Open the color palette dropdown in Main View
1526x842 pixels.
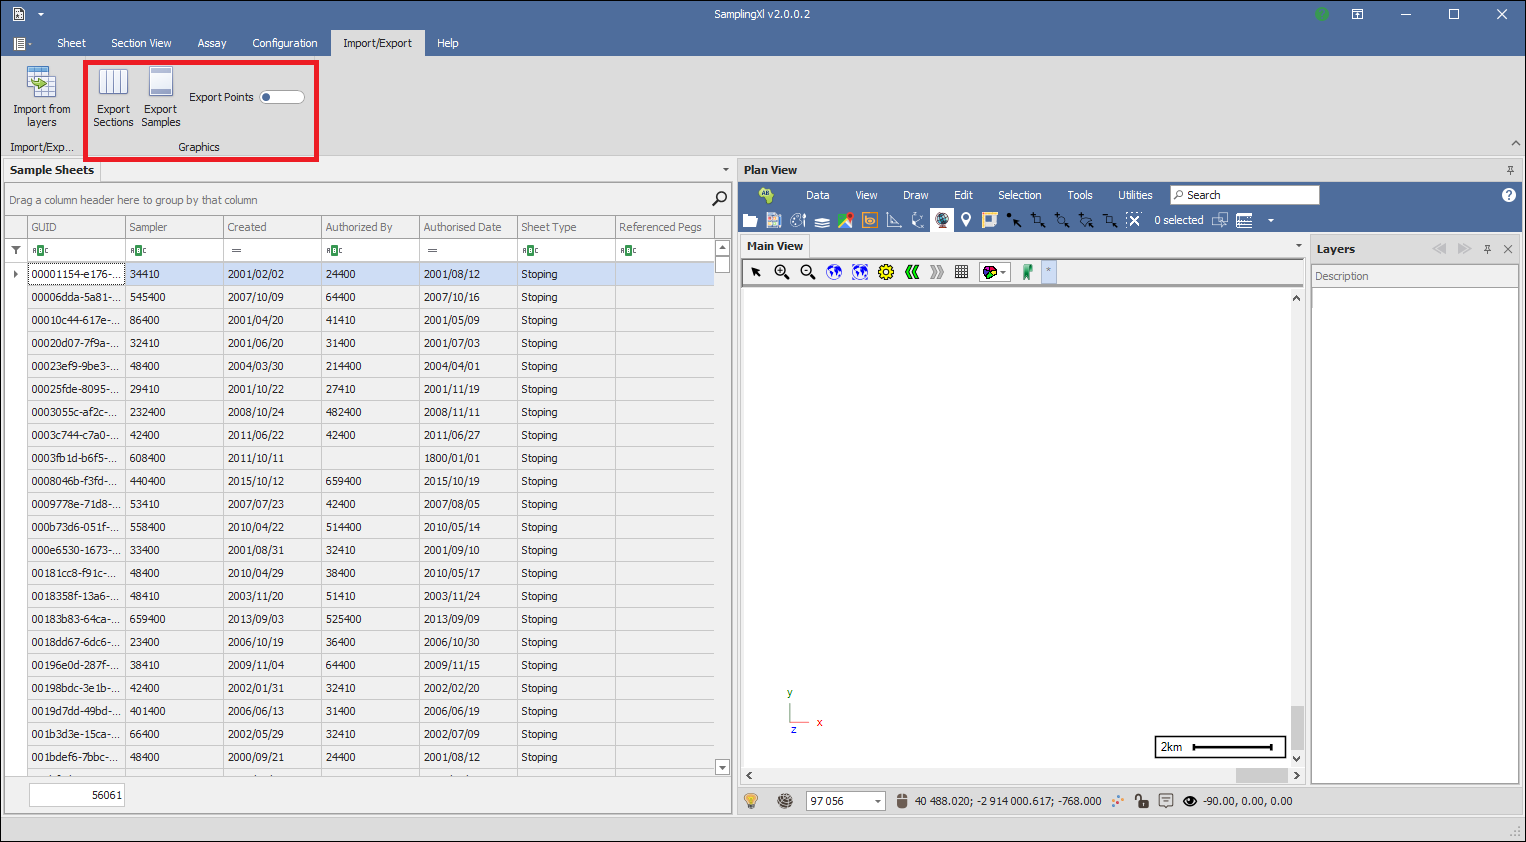point(995,272)
